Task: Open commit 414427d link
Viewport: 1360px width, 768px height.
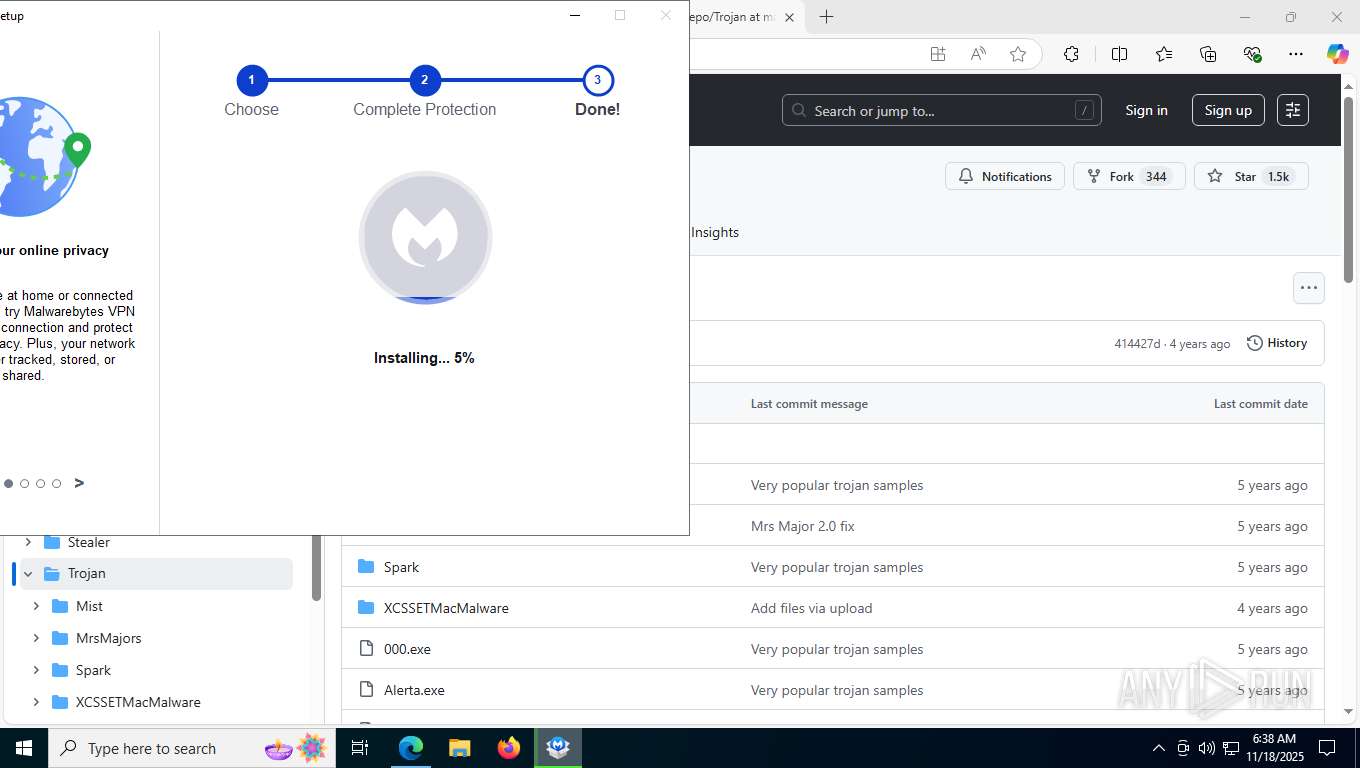Action: click(1137, 344)
